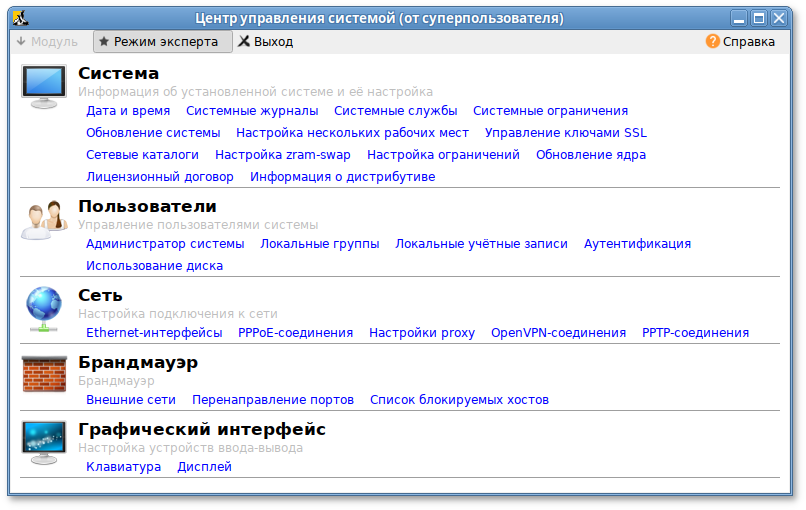The width and height of the screenshot is (806, 510).
Task: Minimize the Центр управления системой window
Action: coord(739,19)
